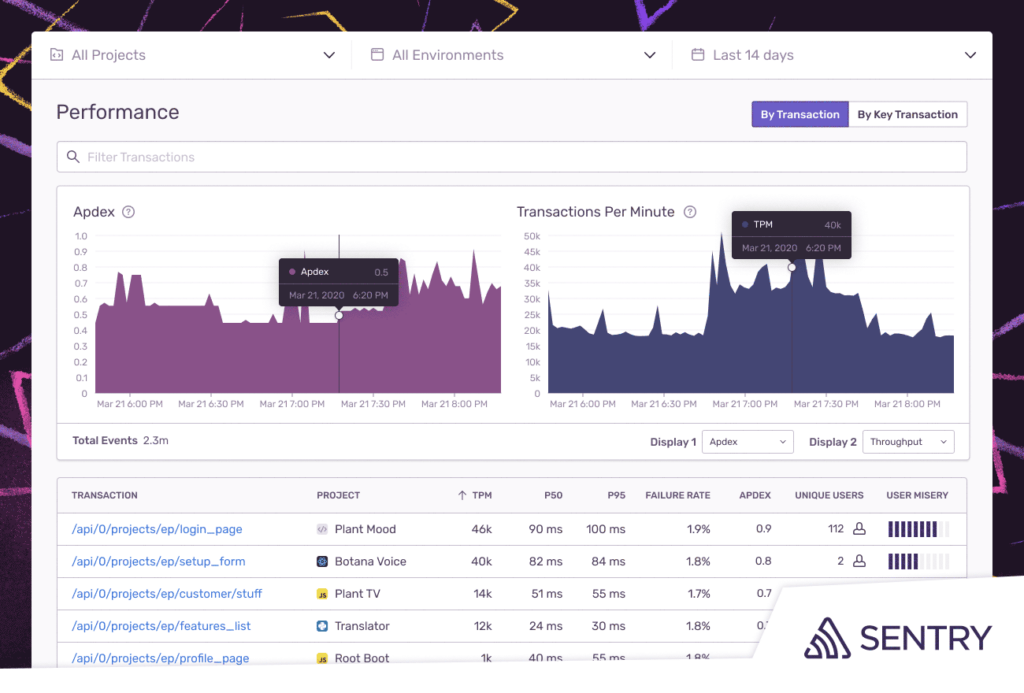
Task: Switch to By Key Transaction view
Action: 908,114
